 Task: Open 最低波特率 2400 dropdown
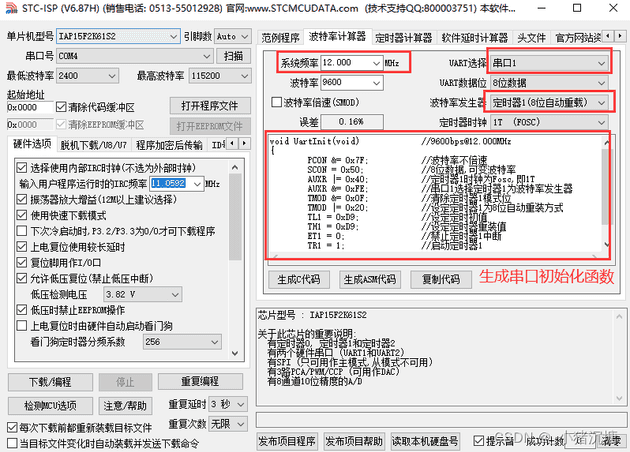88,76
